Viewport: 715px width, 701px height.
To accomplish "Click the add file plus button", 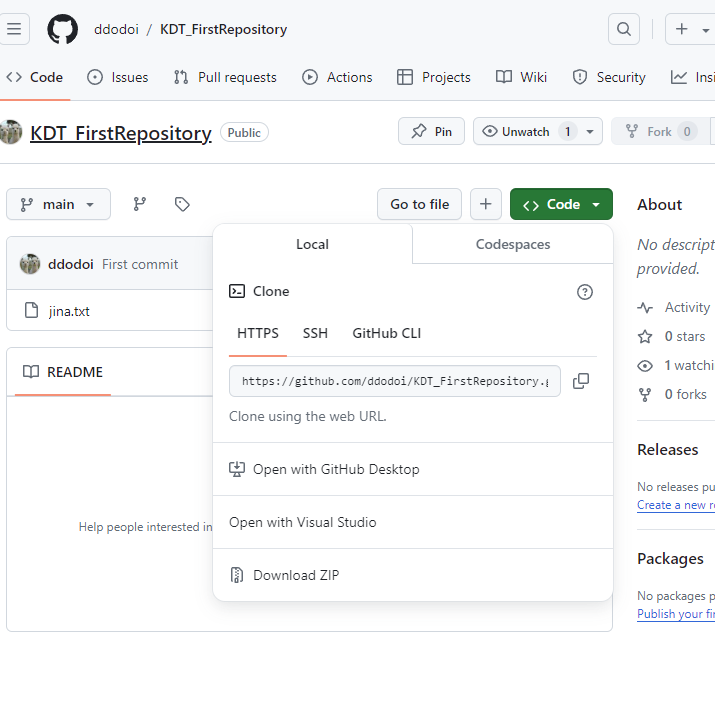I will tap(486, 204).
